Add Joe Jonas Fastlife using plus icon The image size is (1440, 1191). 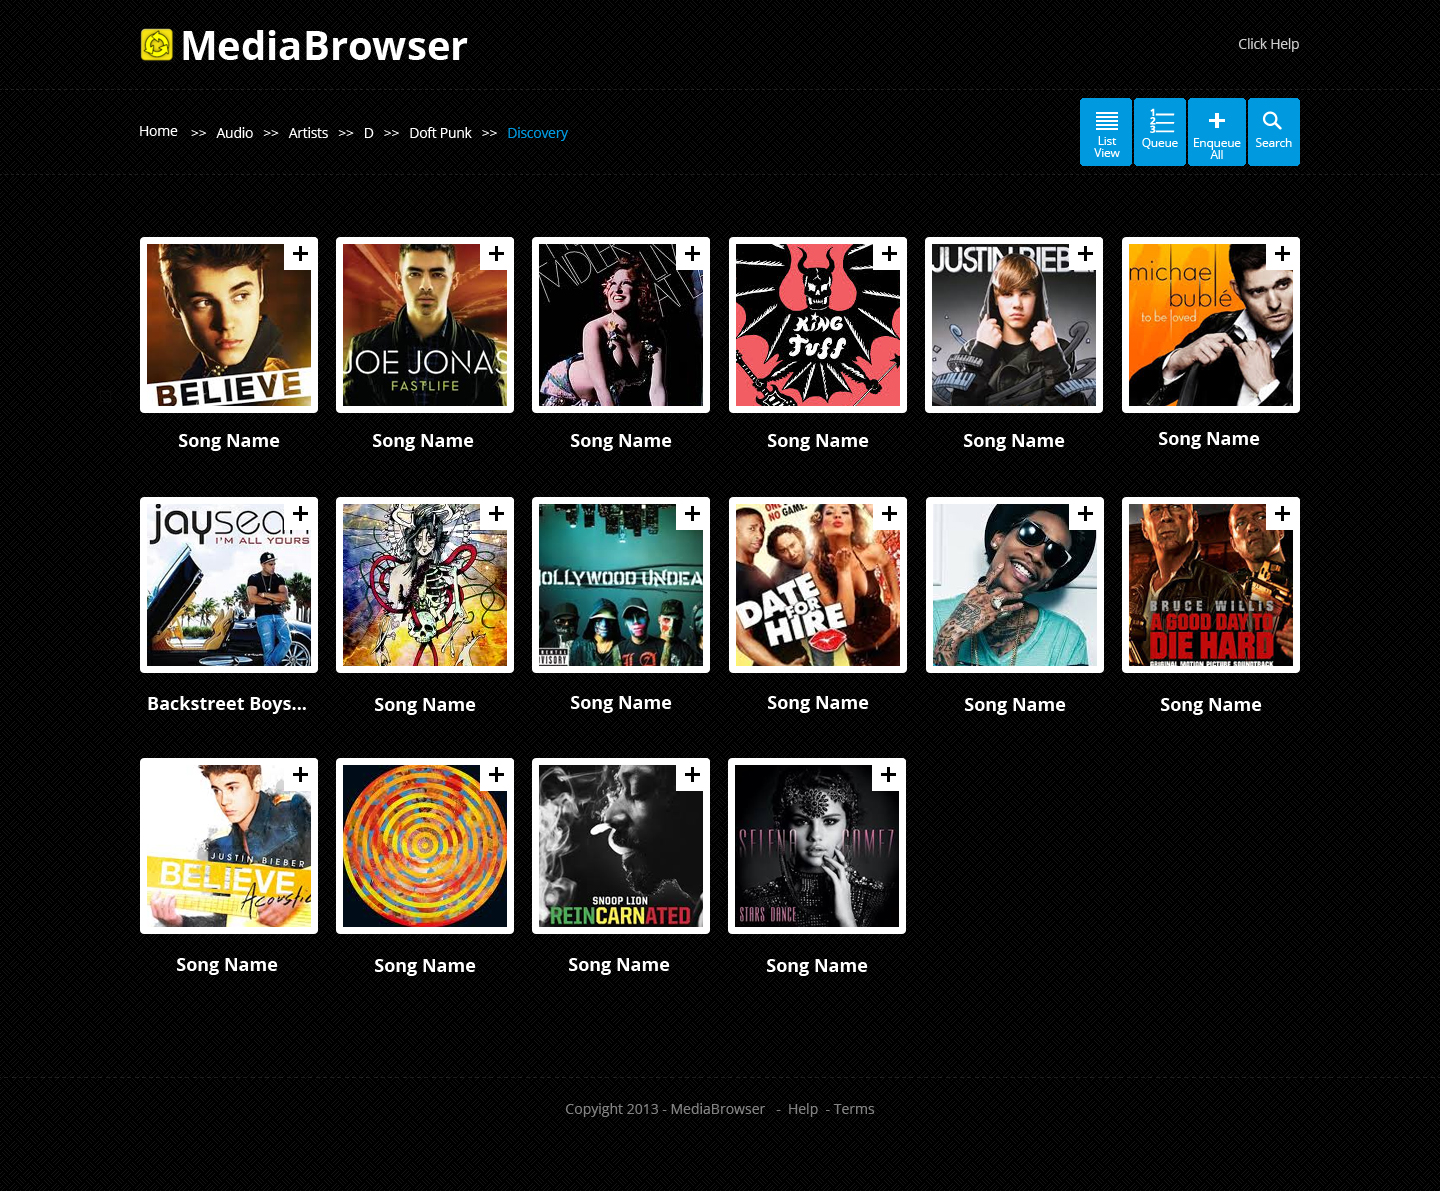(496, 254)
